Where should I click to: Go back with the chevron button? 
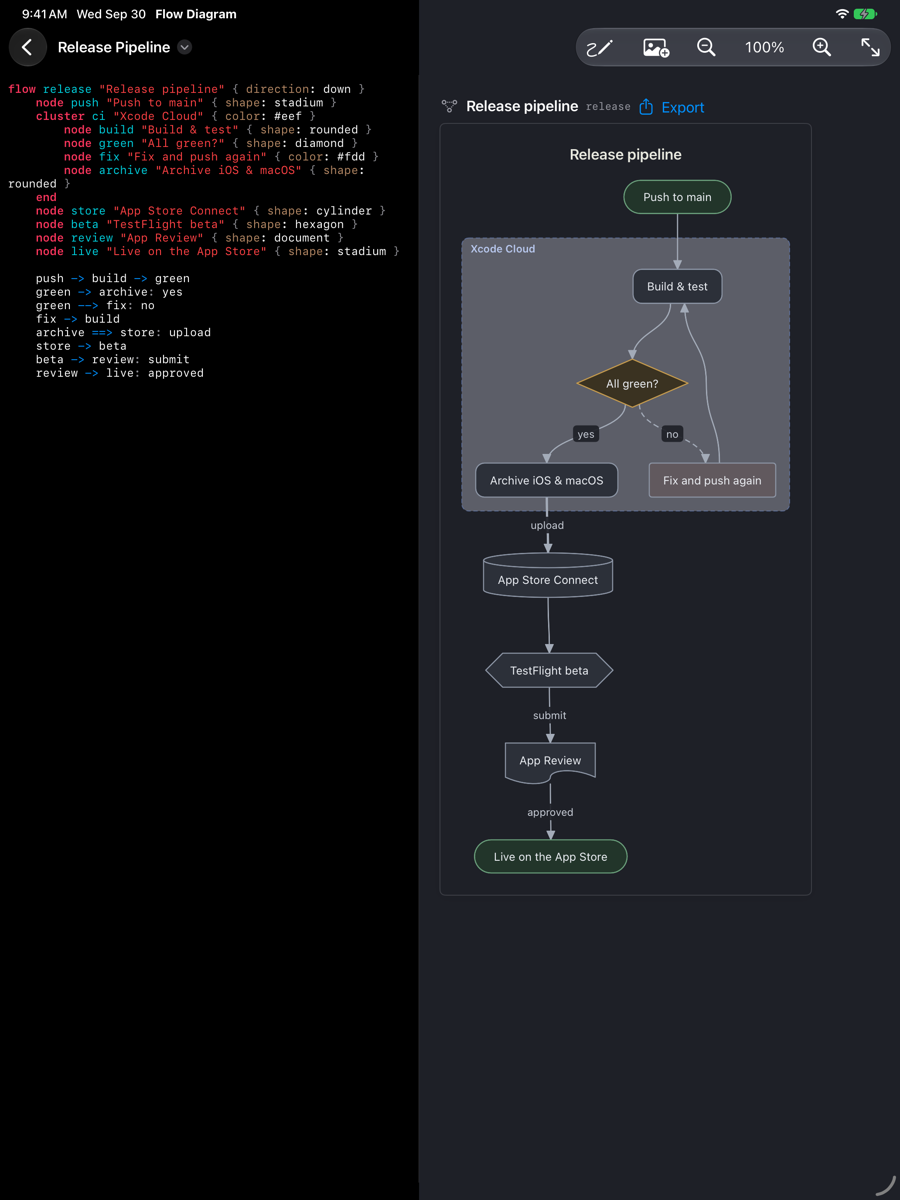(27, 47)
